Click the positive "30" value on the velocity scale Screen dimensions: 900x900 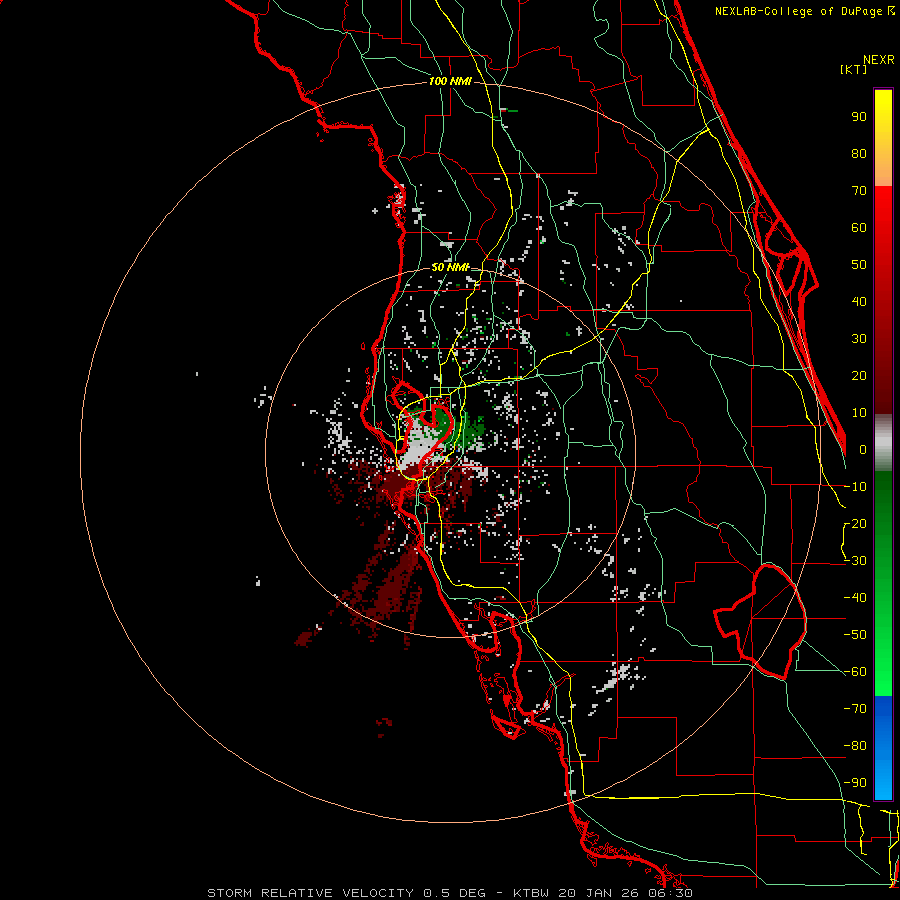click(x=859, y=339)
